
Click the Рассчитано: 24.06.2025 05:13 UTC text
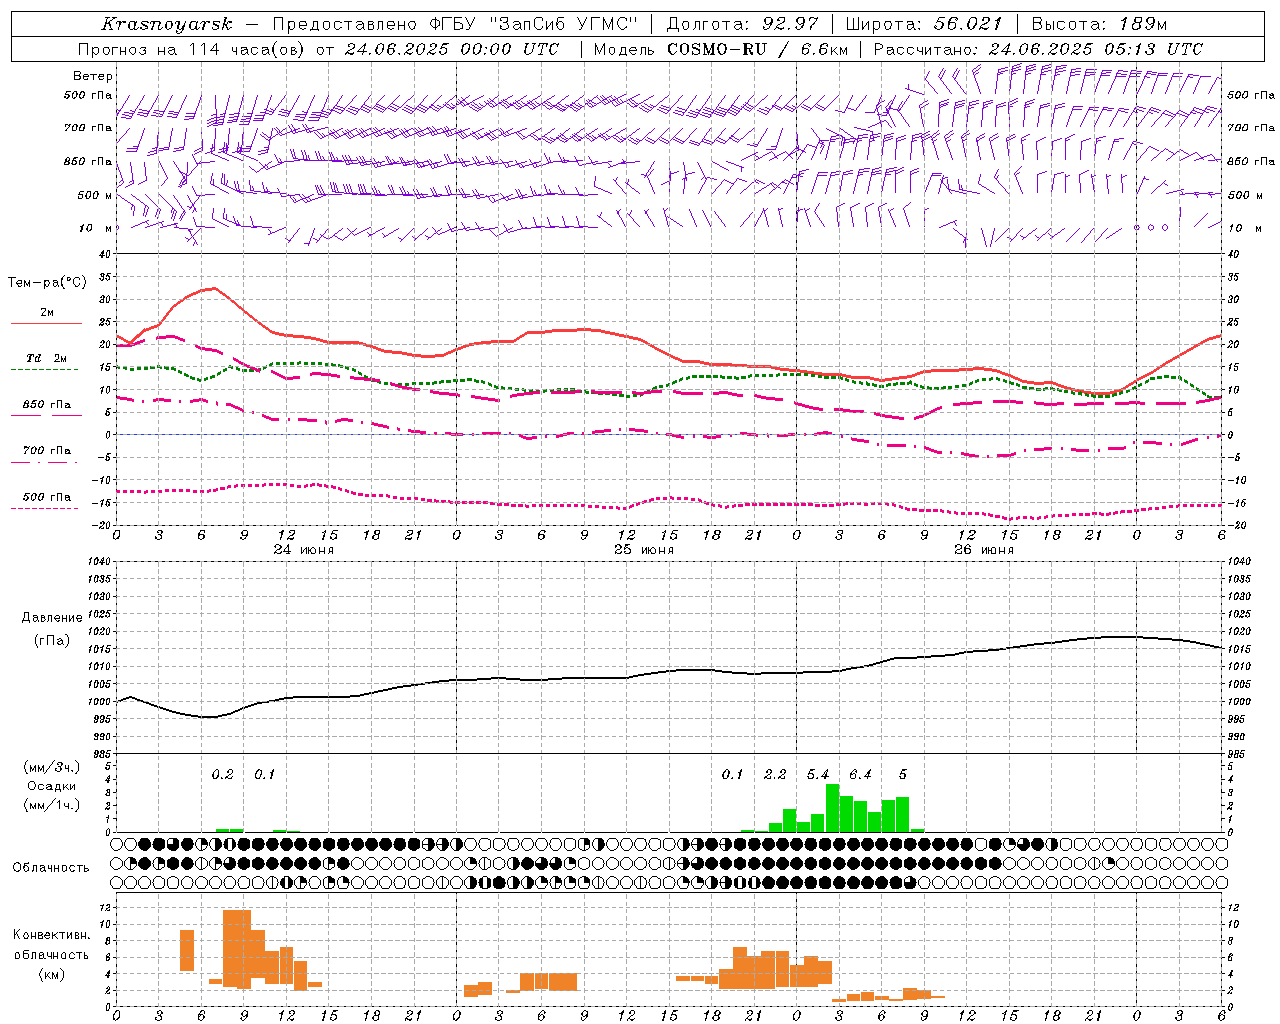[1038, 49]
